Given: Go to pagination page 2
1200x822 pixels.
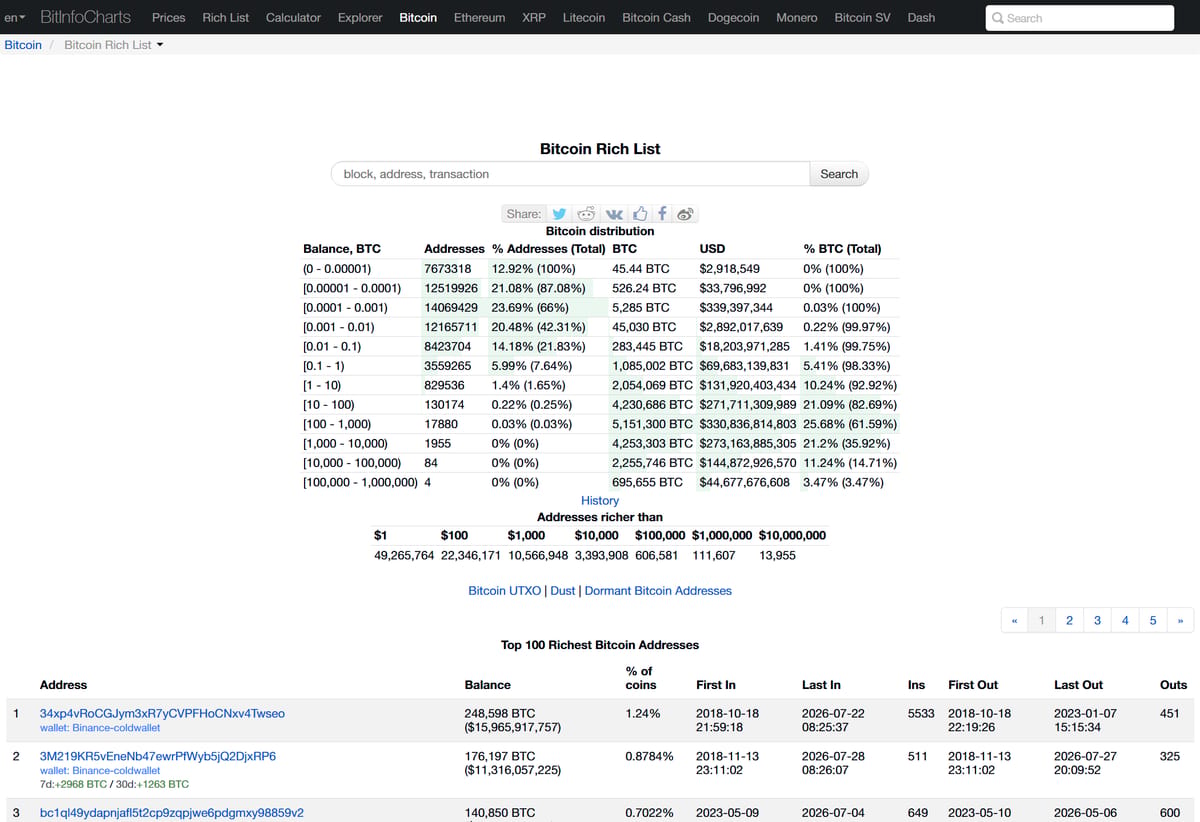Looking at the screenshot, I should [x=1069, y=621].
